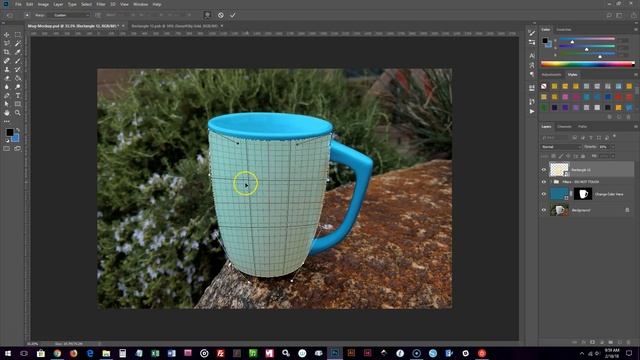Open File Explorer from the taskbar

coord(106,353)
